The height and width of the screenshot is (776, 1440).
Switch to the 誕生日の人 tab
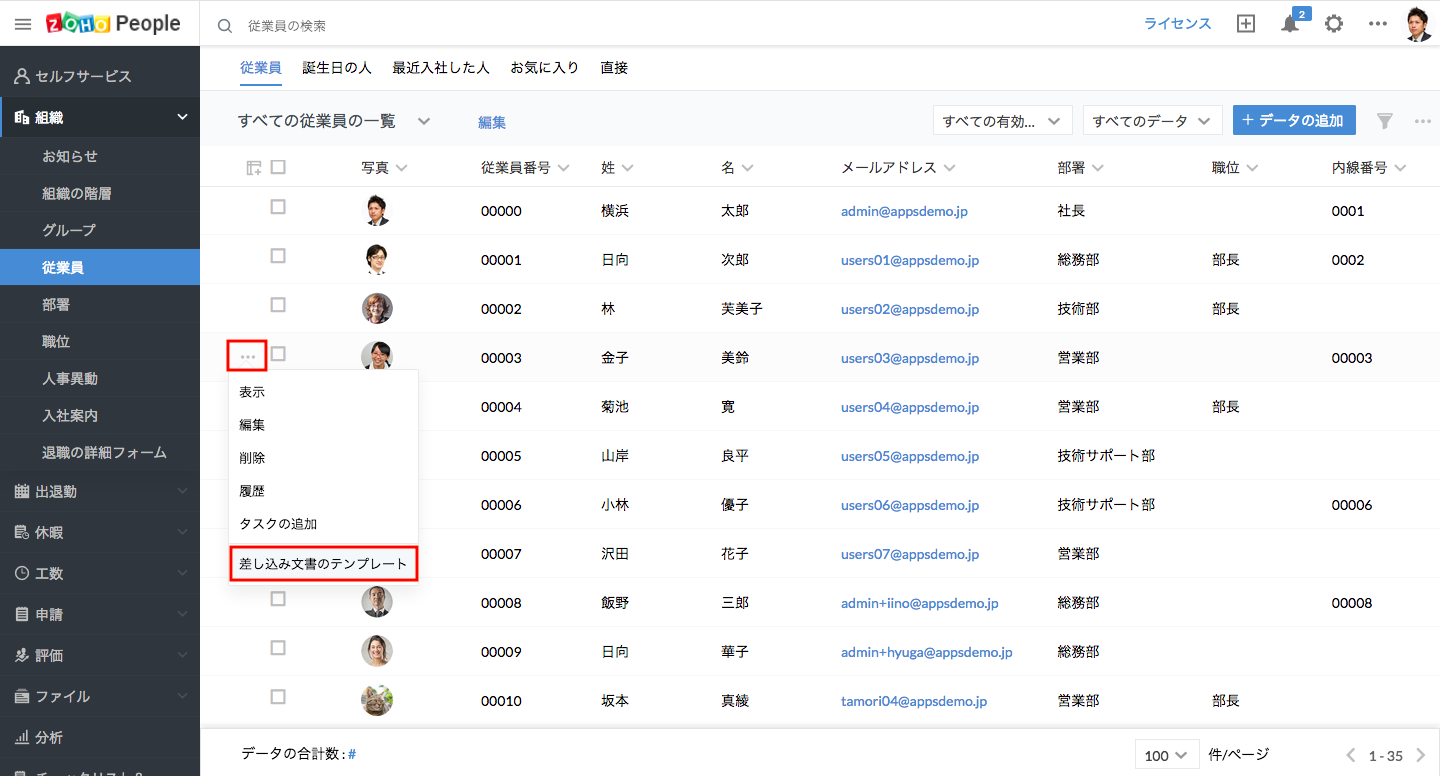pyautogui.click(x=337, y=68)
